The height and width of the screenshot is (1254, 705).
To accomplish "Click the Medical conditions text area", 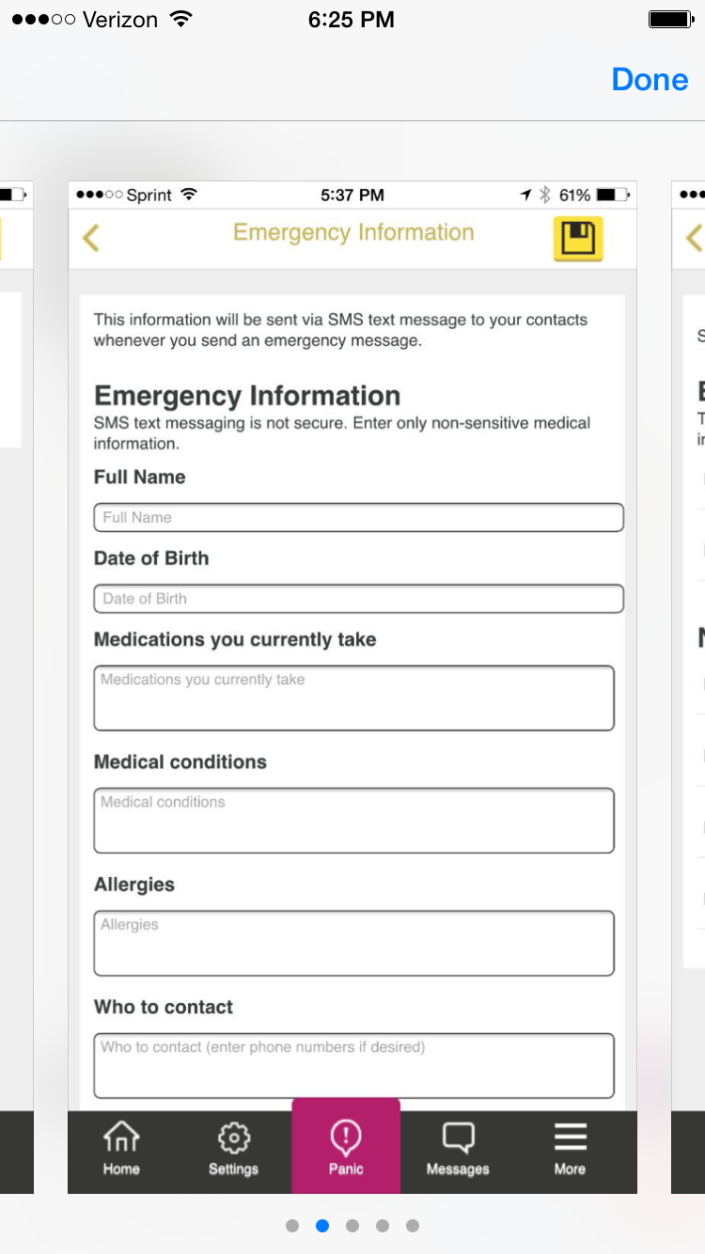I will pos(354,820).
